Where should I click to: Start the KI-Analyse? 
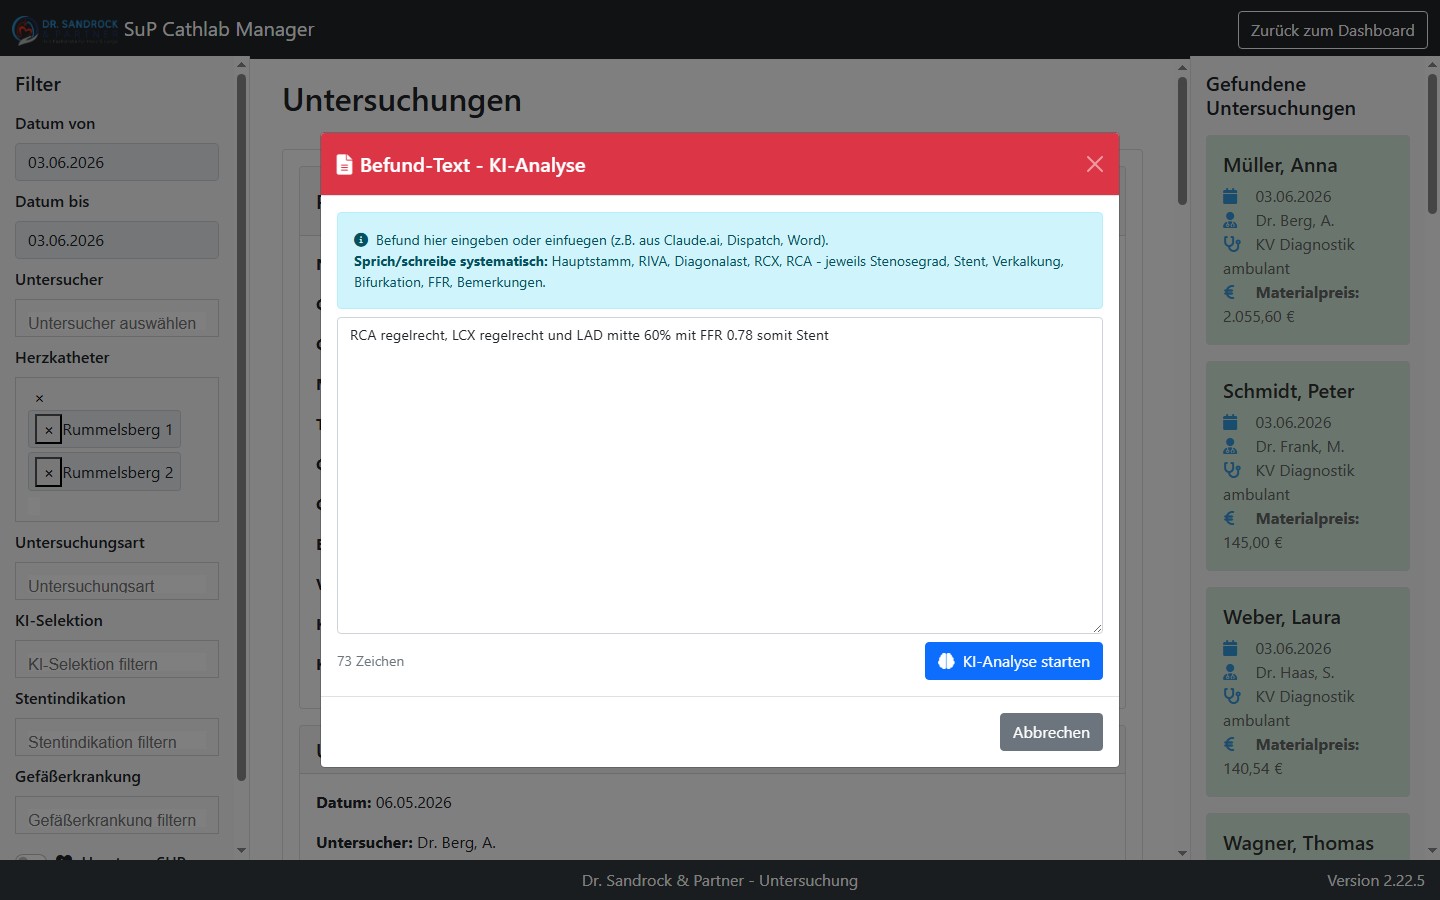(x=1013, y=661)
